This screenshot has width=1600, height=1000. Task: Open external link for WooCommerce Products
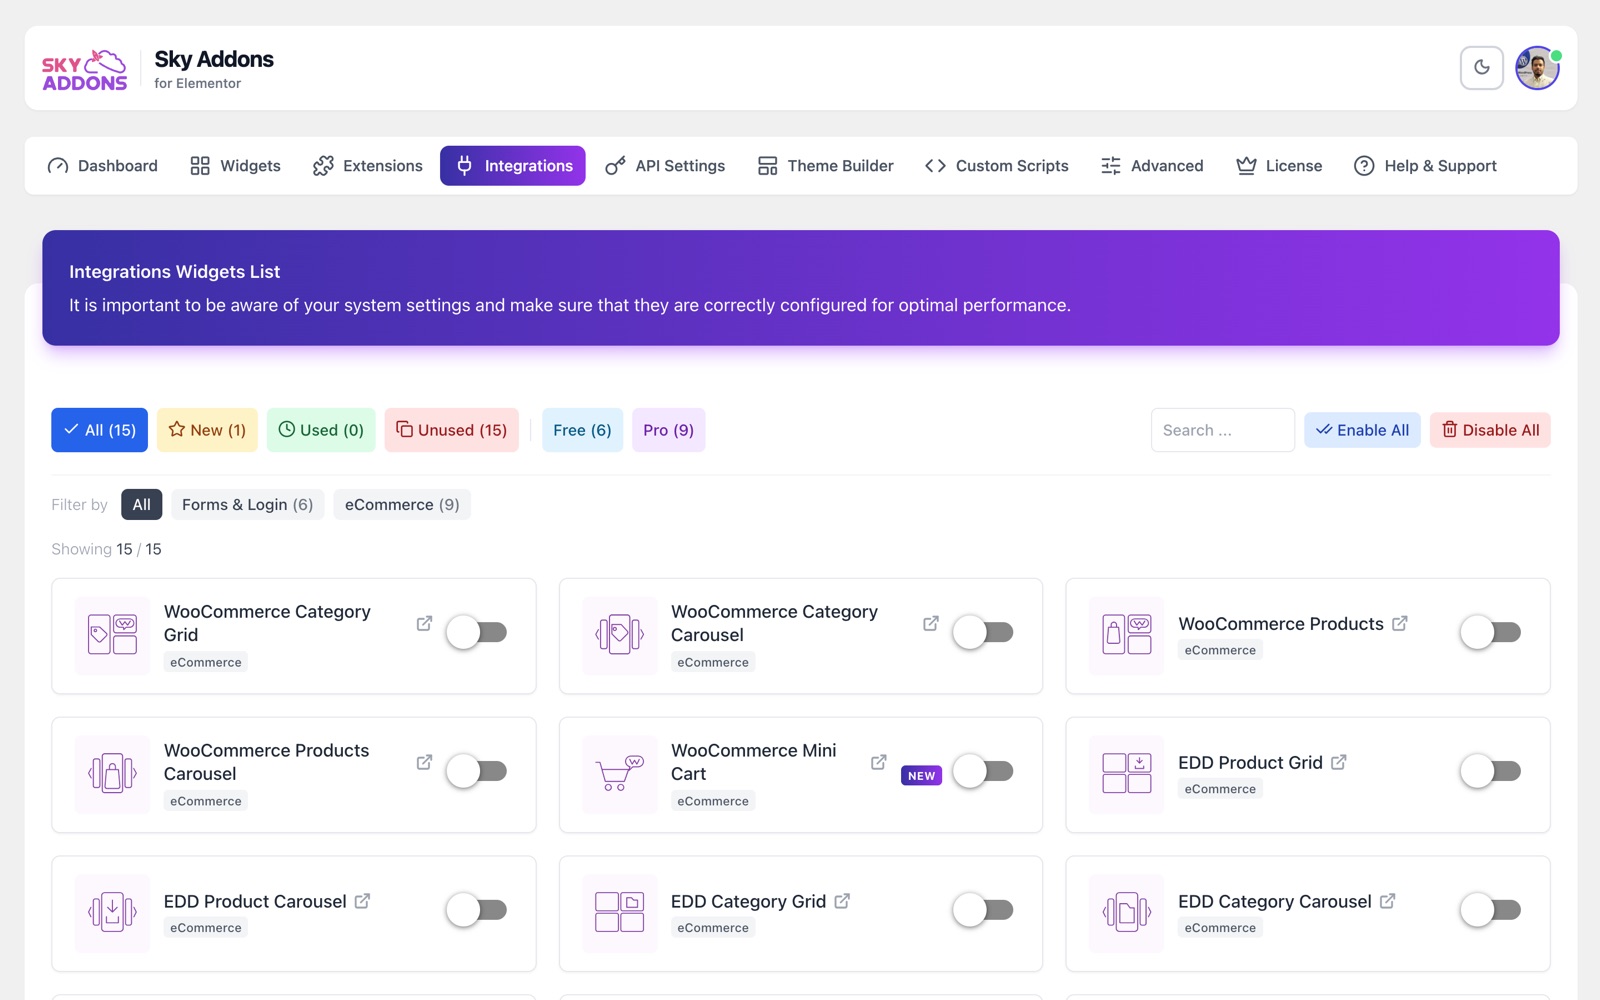click(1400, 623)
